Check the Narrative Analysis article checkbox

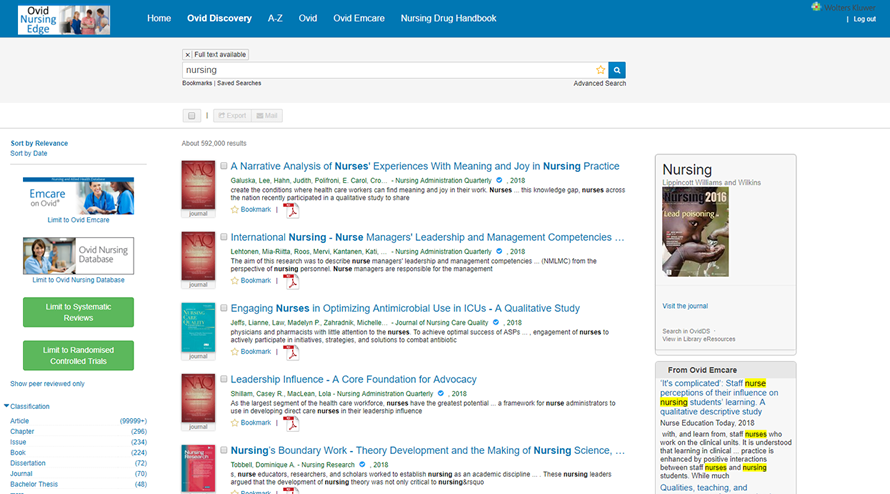pyautogui.click(x=224, y=166)
